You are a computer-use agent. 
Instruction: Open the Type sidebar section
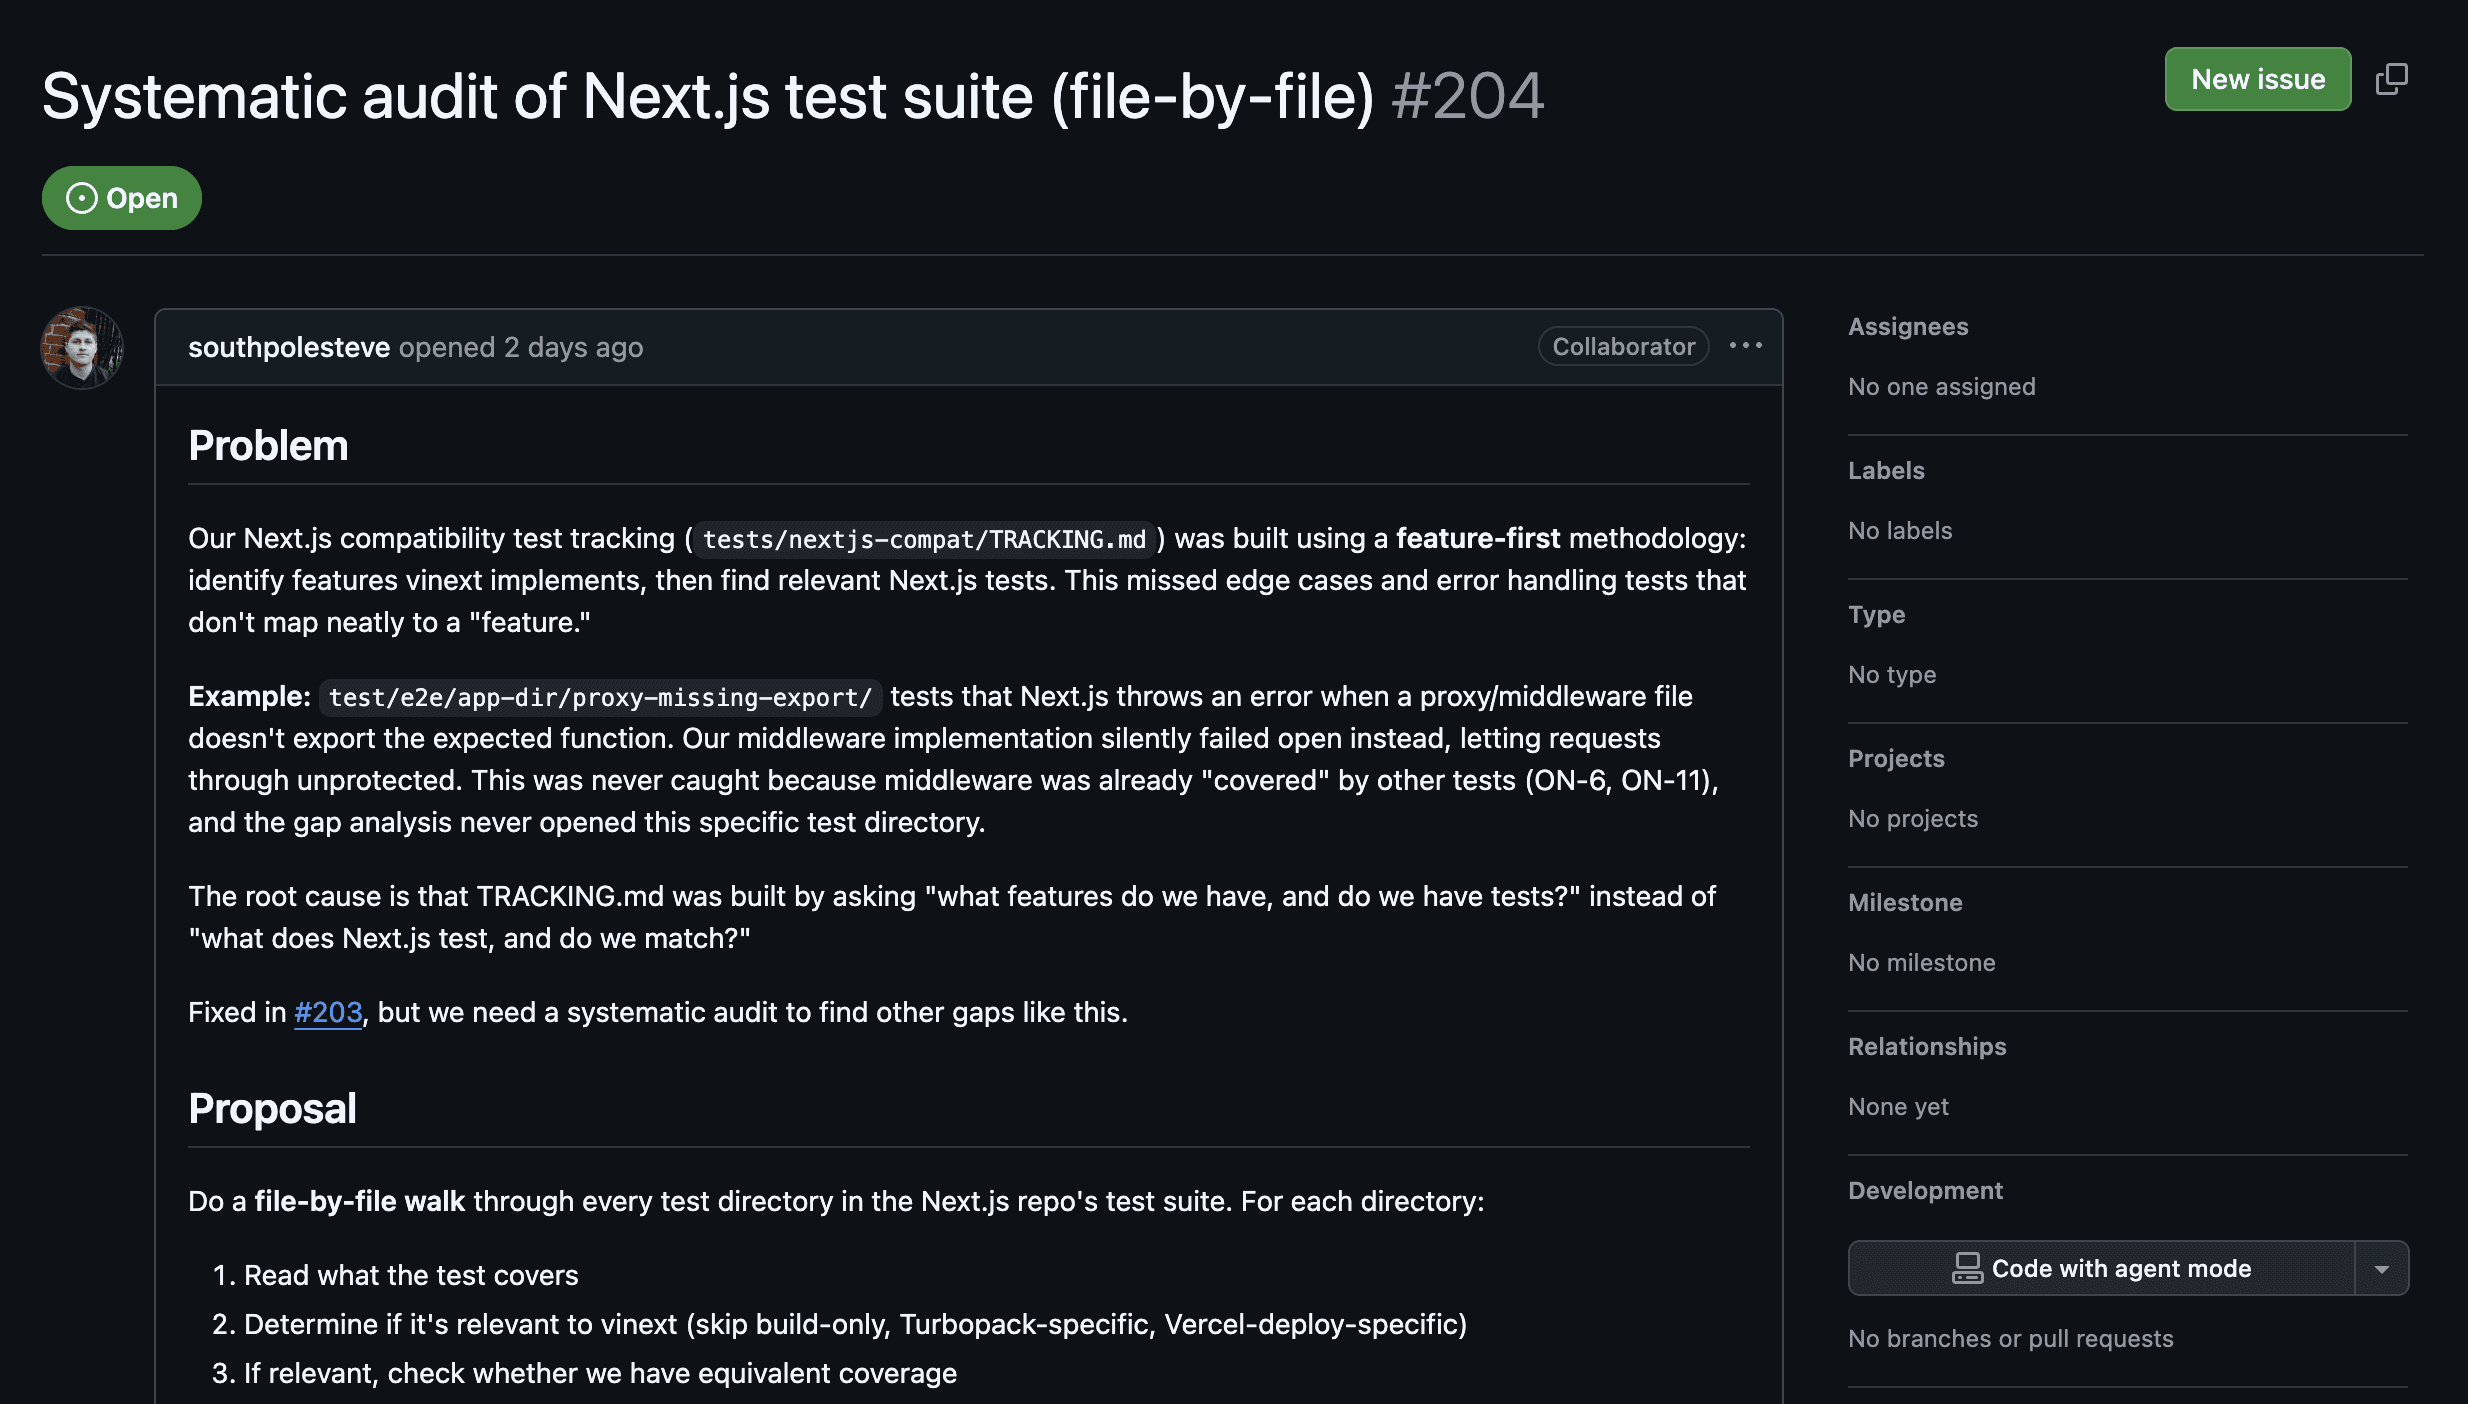coord(1876,615)
